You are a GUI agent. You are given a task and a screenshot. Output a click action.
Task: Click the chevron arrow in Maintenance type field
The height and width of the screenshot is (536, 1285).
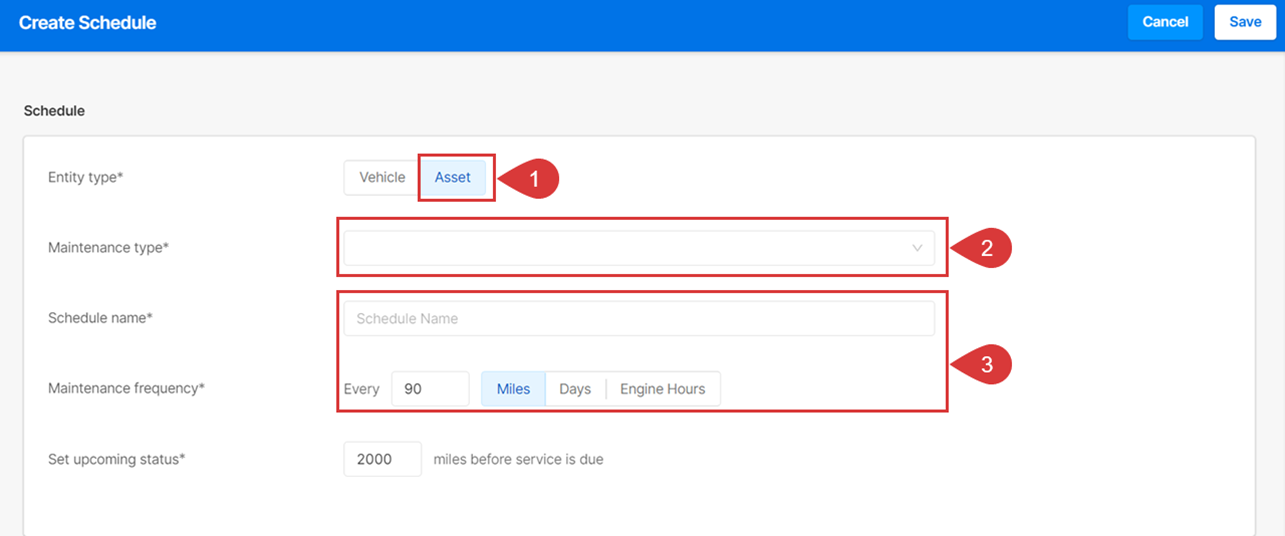(917, 248)
